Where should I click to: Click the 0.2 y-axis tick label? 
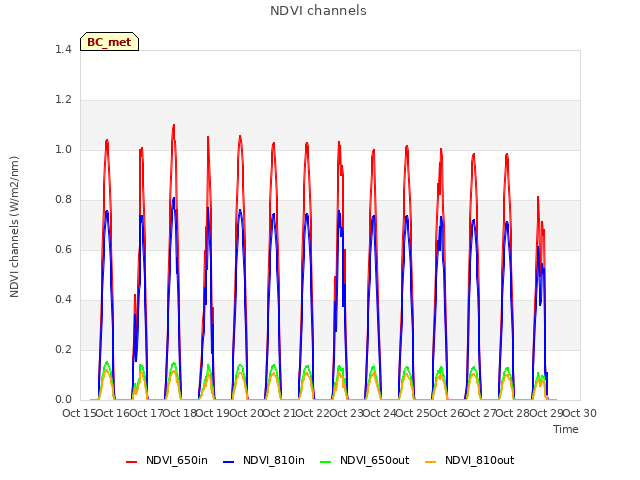pos(63,349)
